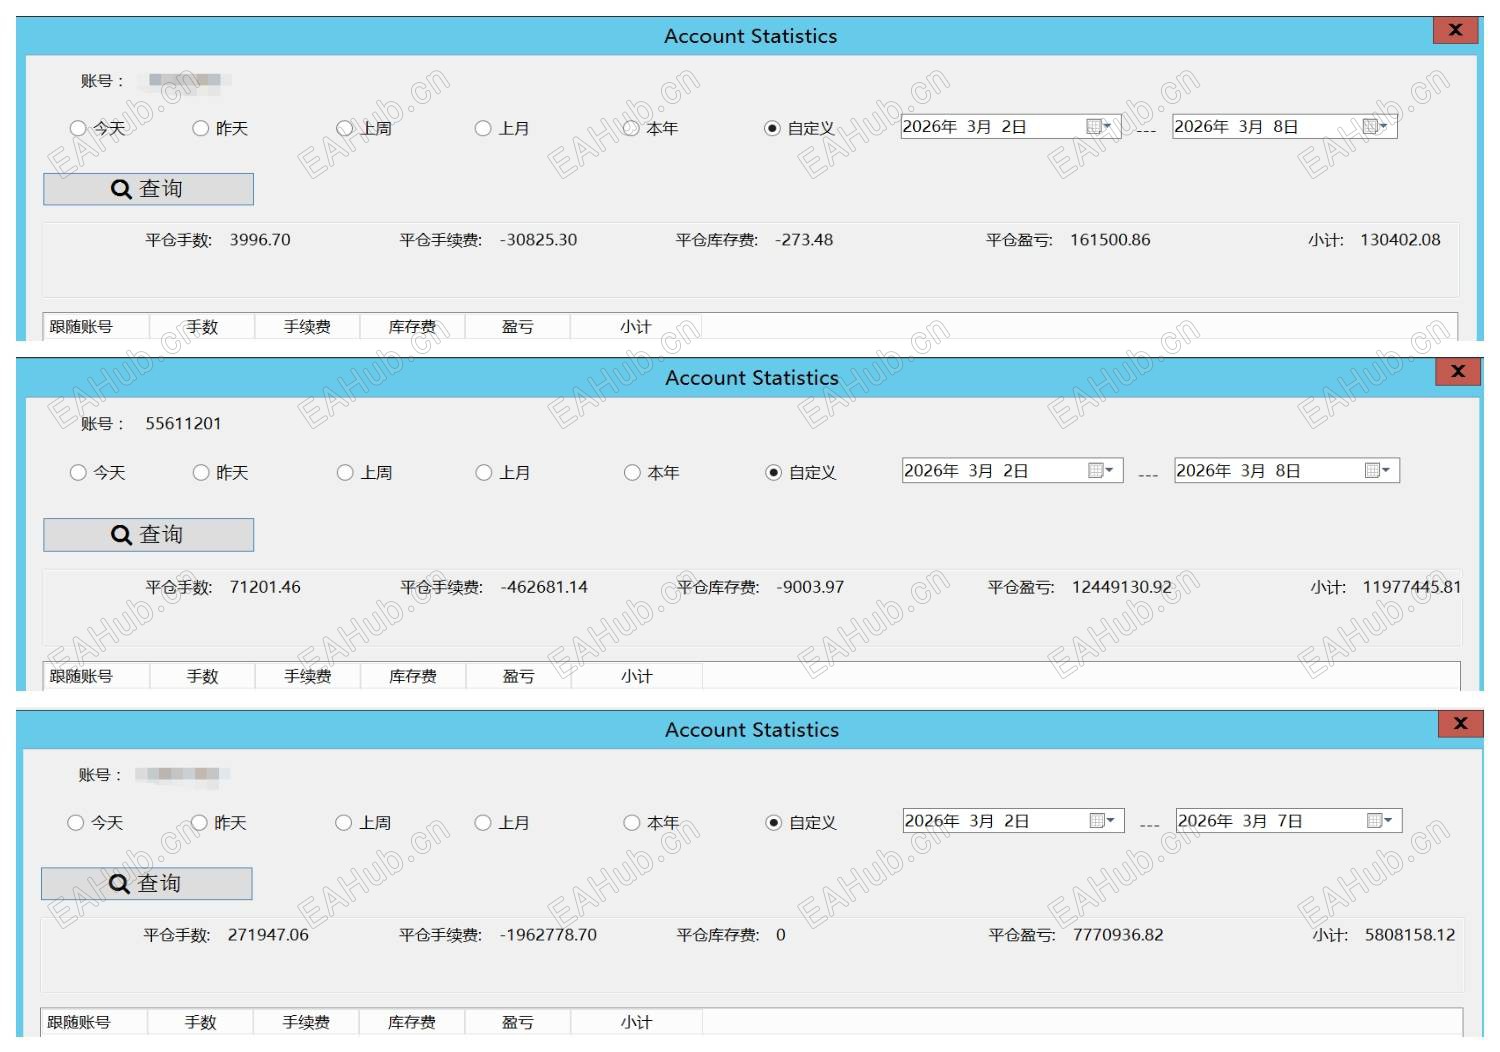Click the 2026年 3月 7日 end date text
This screenshot has width=1500, height=1052.
pos(1240,820)
